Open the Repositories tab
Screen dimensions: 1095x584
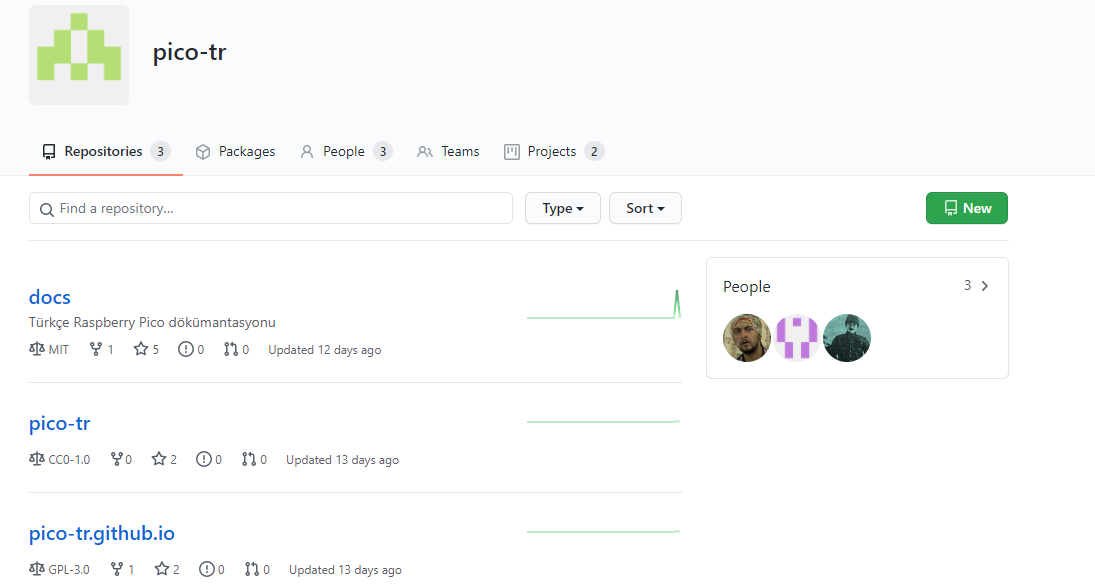[x=105, y=152]
